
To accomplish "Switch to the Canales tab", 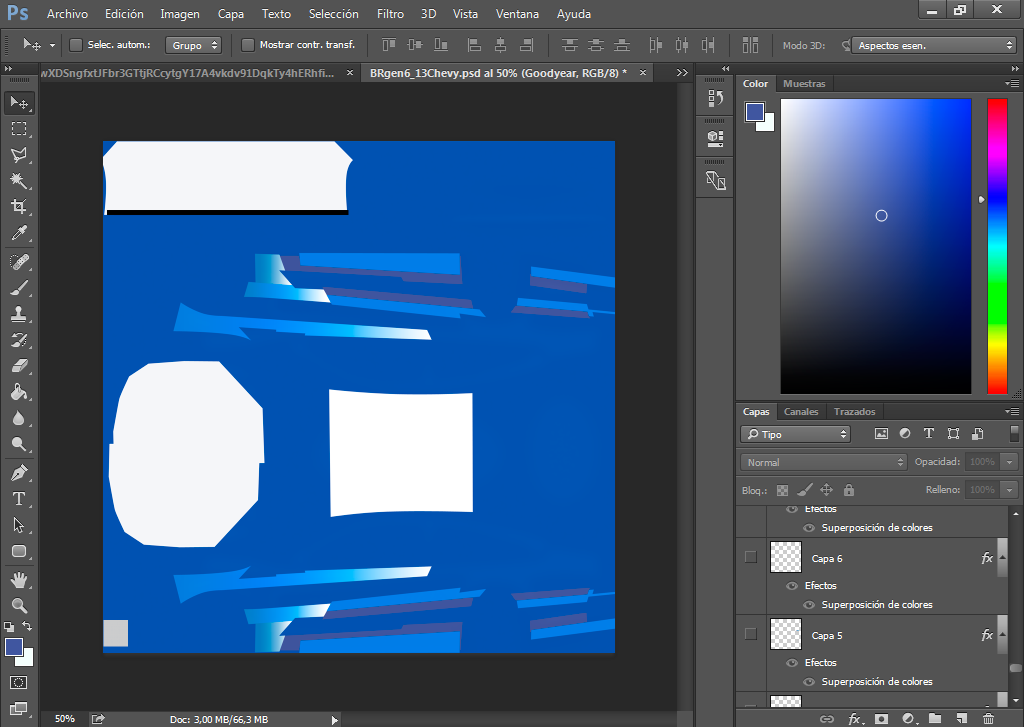I will tap(801, 412).
